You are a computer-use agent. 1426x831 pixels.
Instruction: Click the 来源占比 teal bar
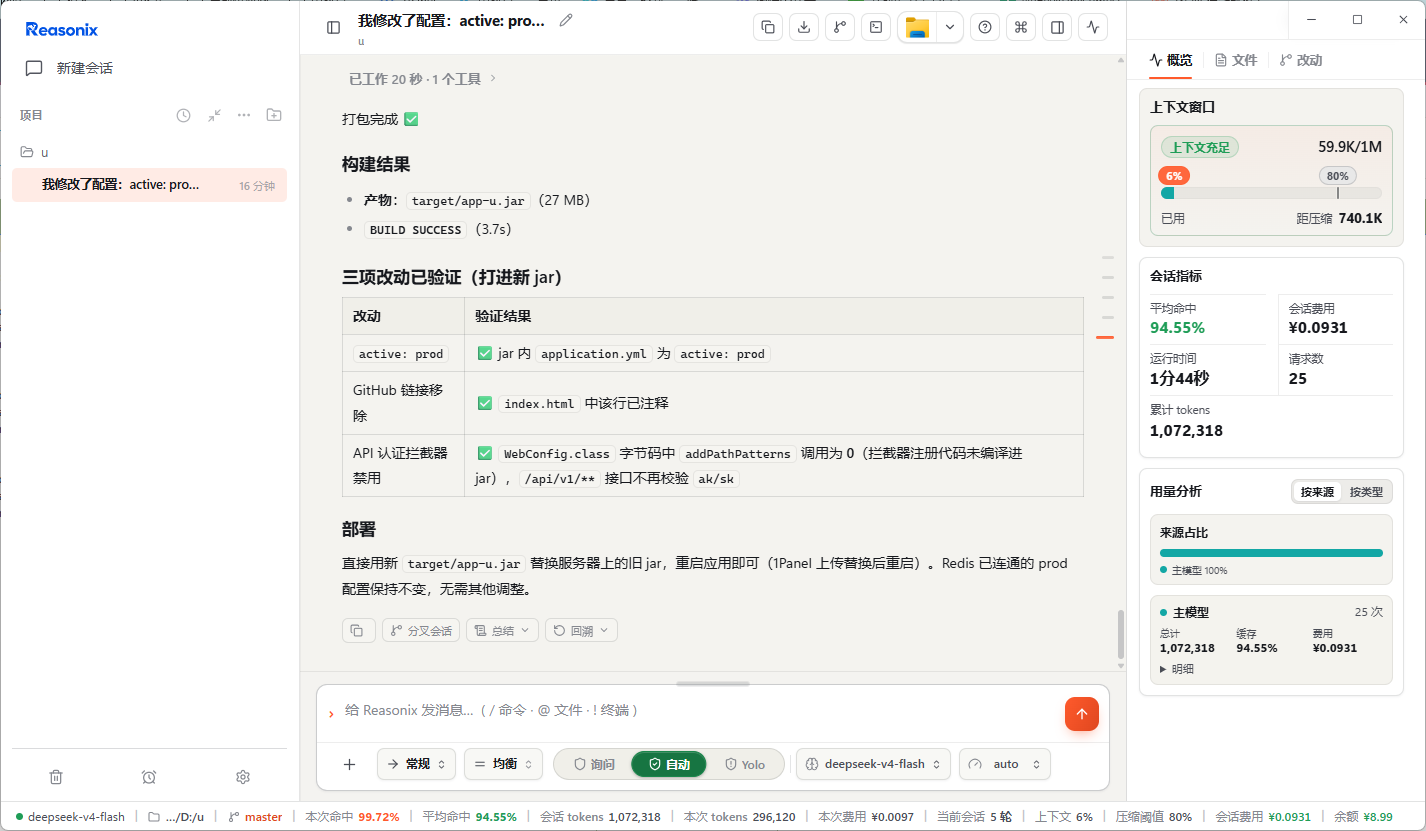(x=1271, y=552)
